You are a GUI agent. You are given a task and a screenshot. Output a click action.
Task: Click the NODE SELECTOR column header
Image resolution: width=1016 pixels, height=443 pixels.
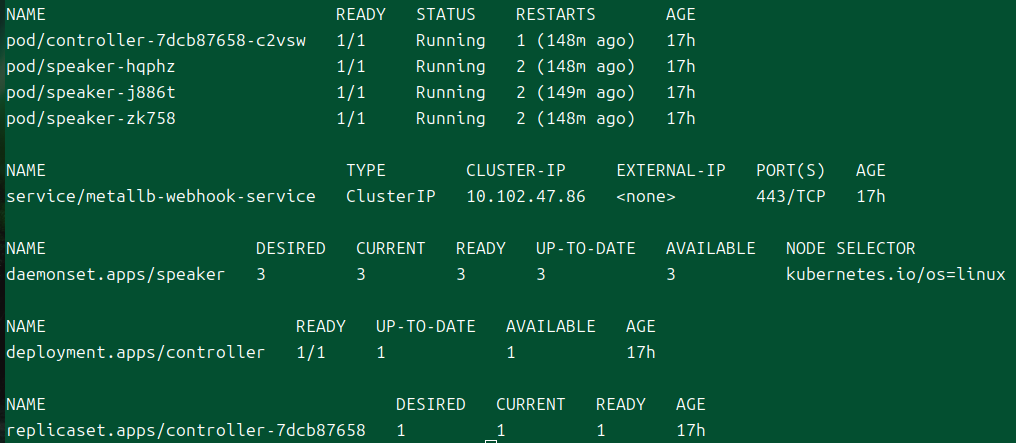[x=850, y=249]
